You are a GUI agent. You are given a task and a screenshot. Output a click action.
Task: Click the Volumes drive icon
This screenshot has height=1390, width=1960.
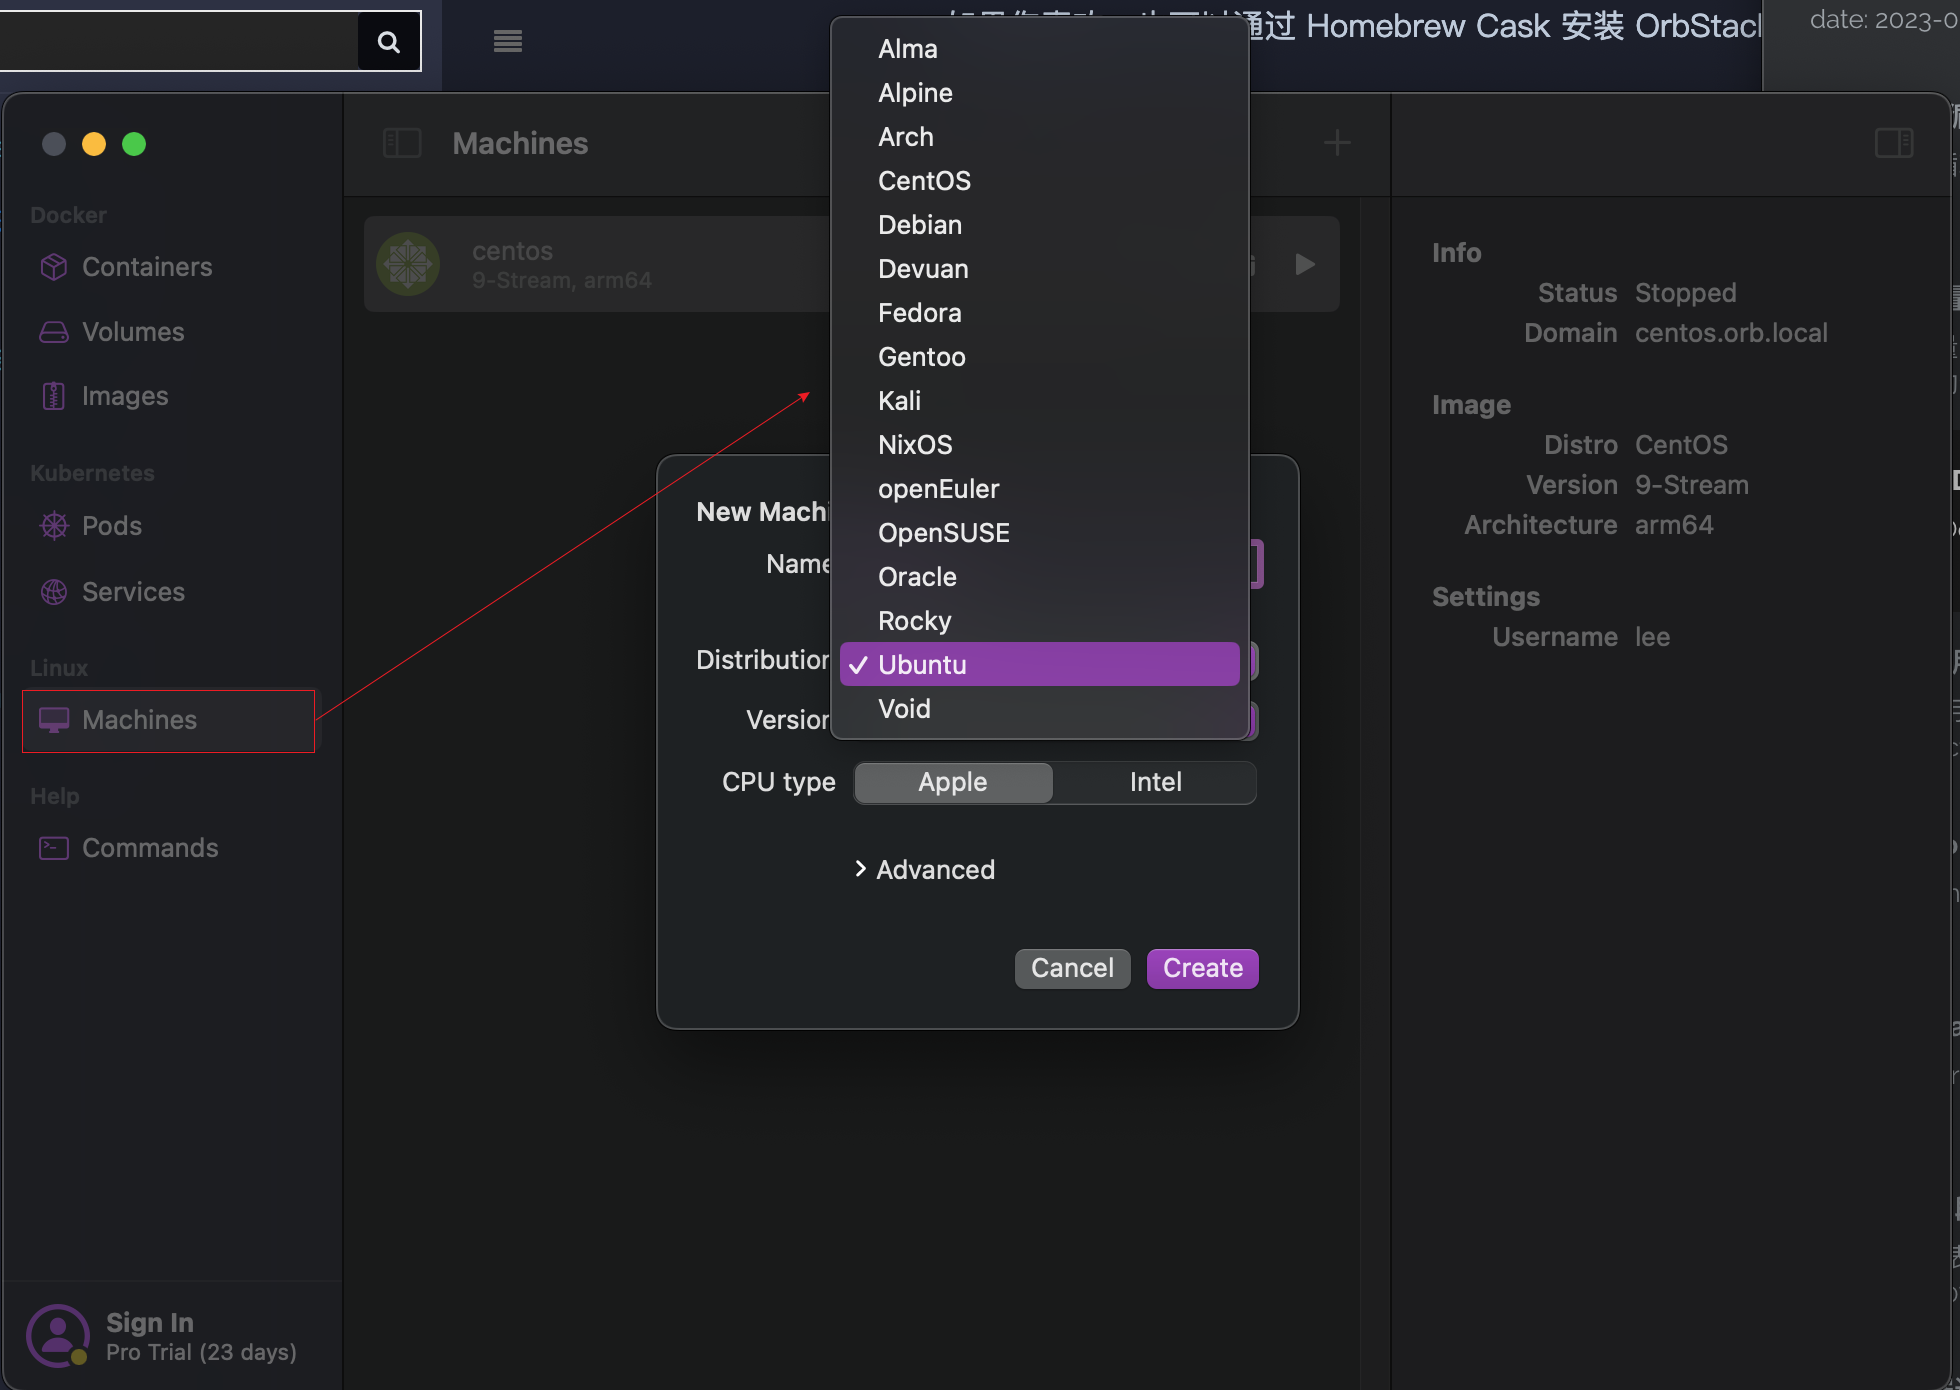[54, 332]
